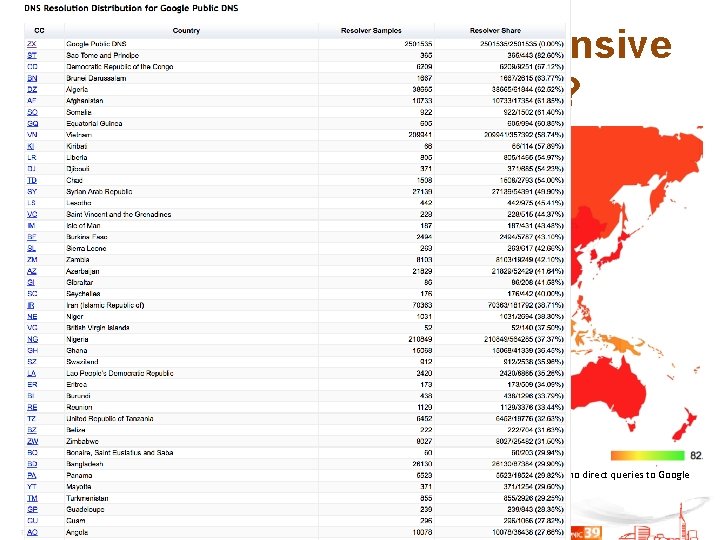Open the AO link in the Angola row
This screenshot has height=540, width=720.
coord(32,533)
